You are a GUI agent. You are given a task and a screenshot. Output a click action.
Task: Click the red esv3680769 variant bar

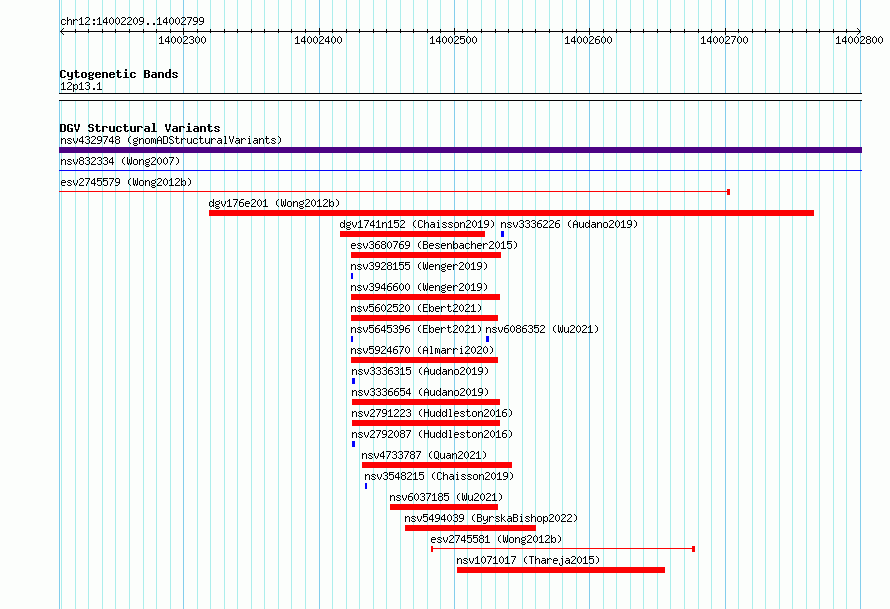426,255
